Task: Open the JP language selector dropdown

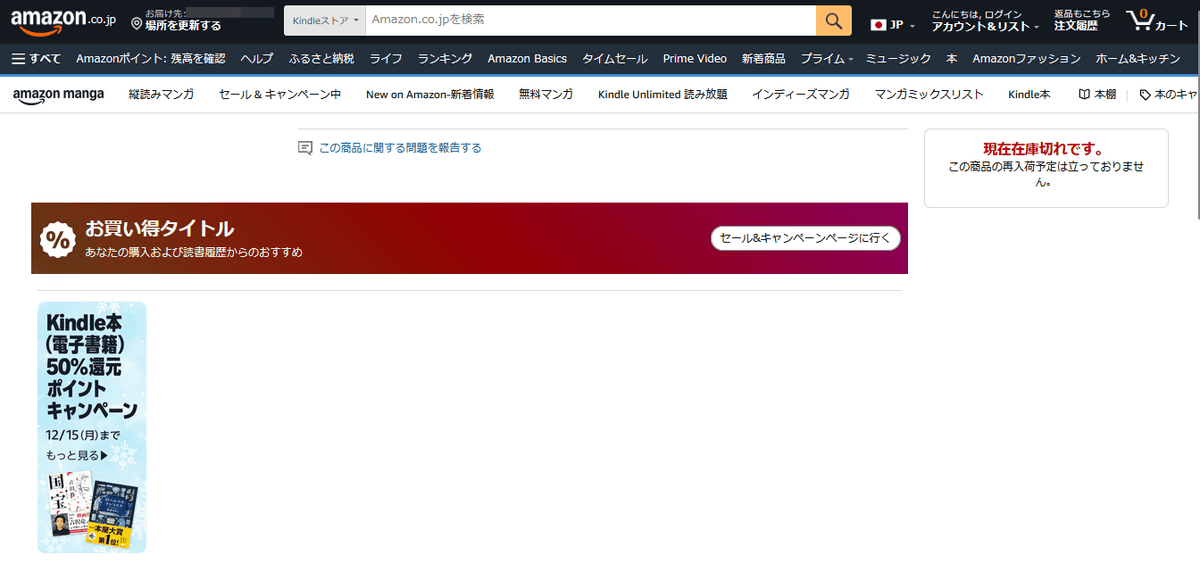Action: [892, 24]
